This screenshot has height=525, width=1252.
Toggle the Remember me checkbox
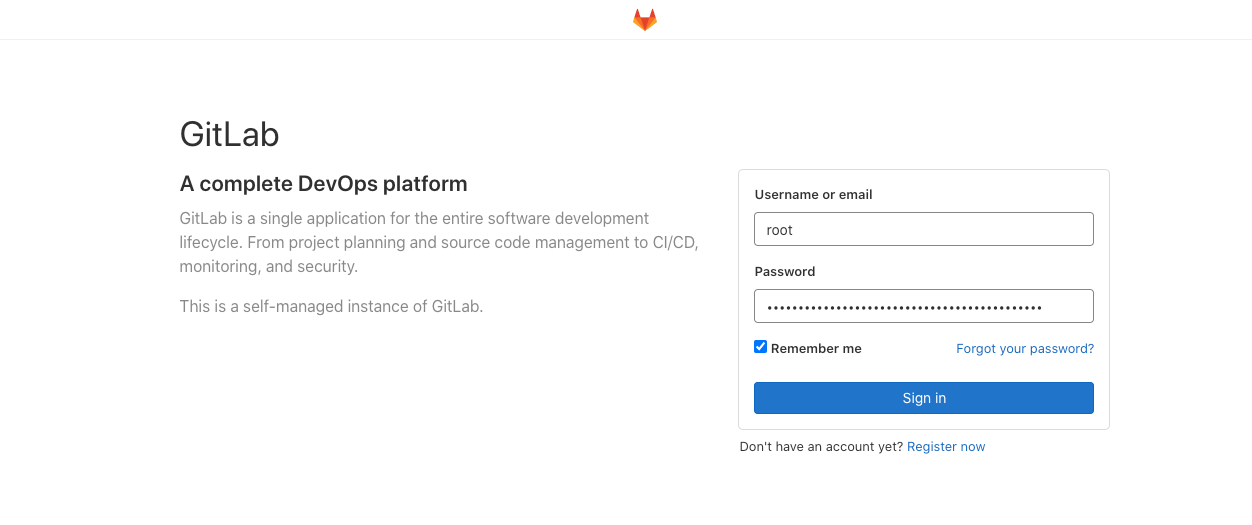click(x=760, y=347)
